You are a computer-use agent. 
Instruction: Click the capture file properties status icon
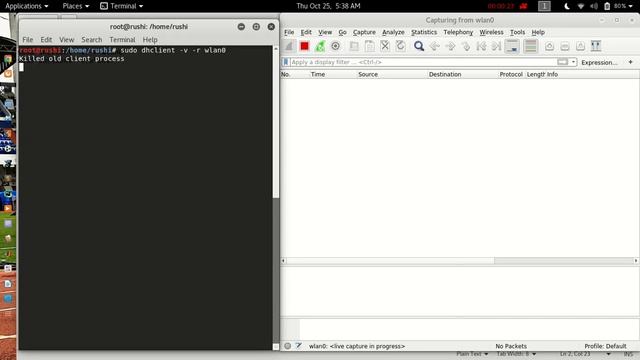tap(299, 346)
